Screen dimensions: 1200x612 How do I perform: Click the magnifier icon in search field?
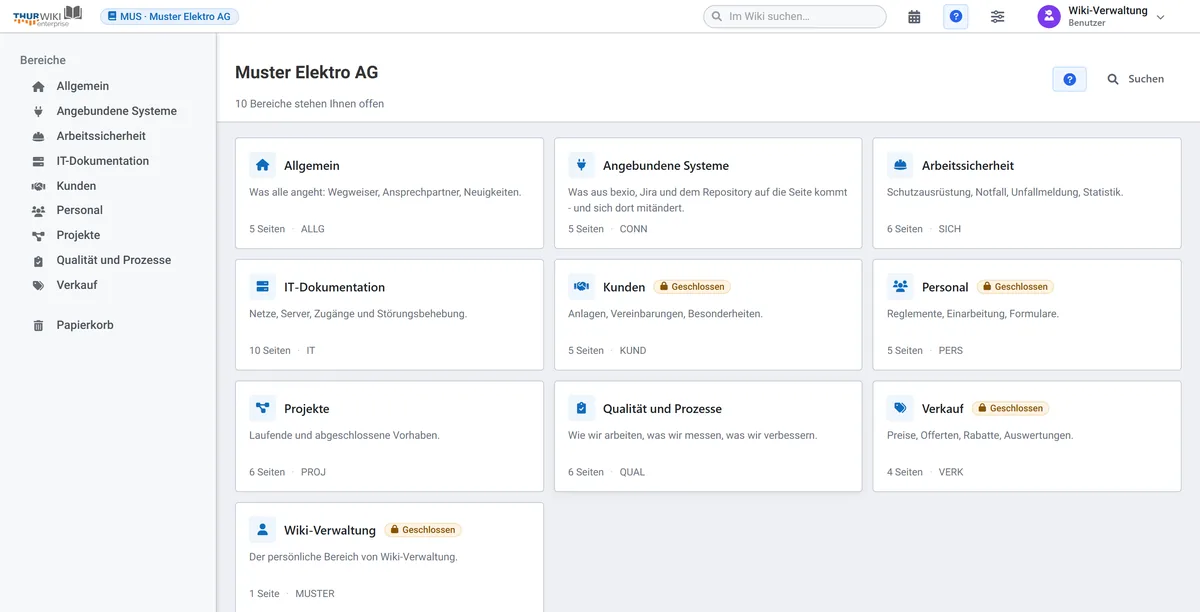pos(716,17)
